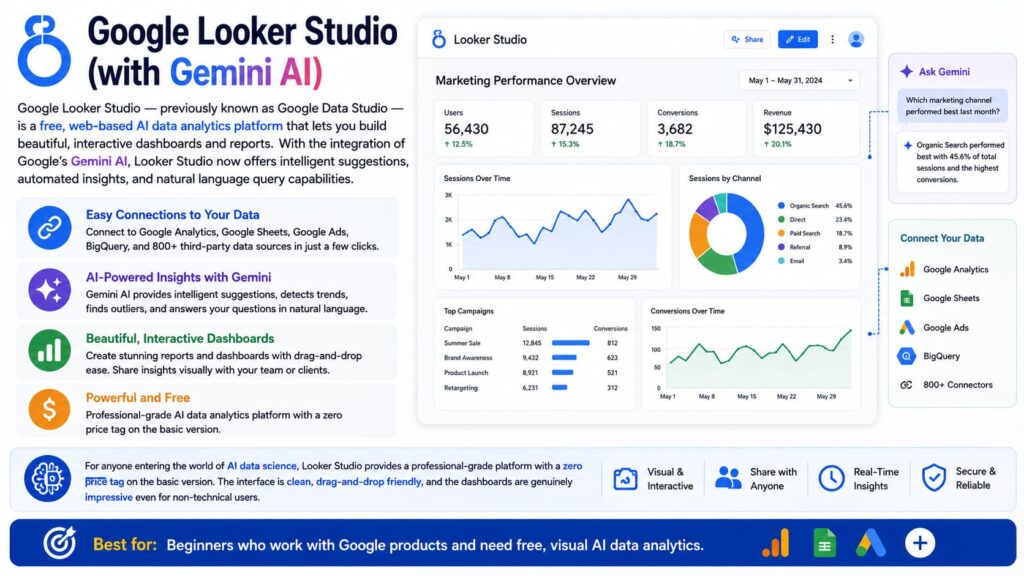
Task: Click the Conversions column header in Top Campaigns
Action: [610, 328]
